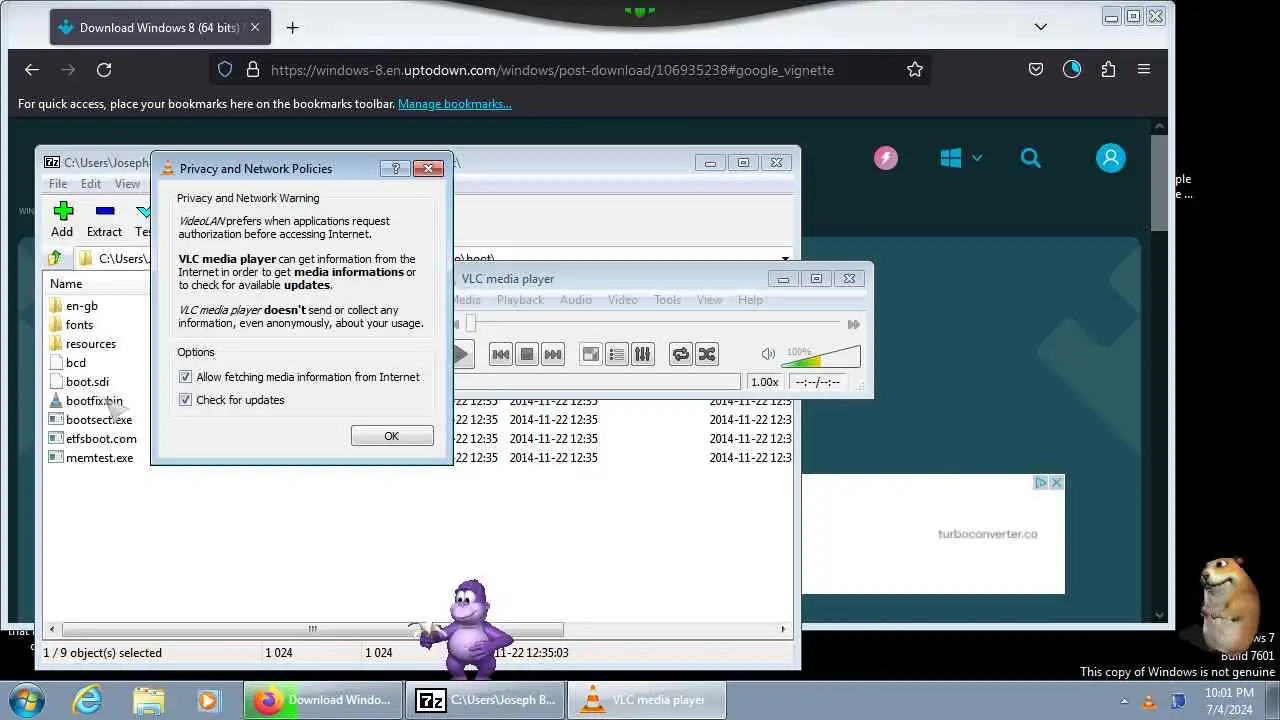1280x720 pixels.
Task: Click the up-folder arrow icon in 7-Zip
Action: [x=55, y=258]
